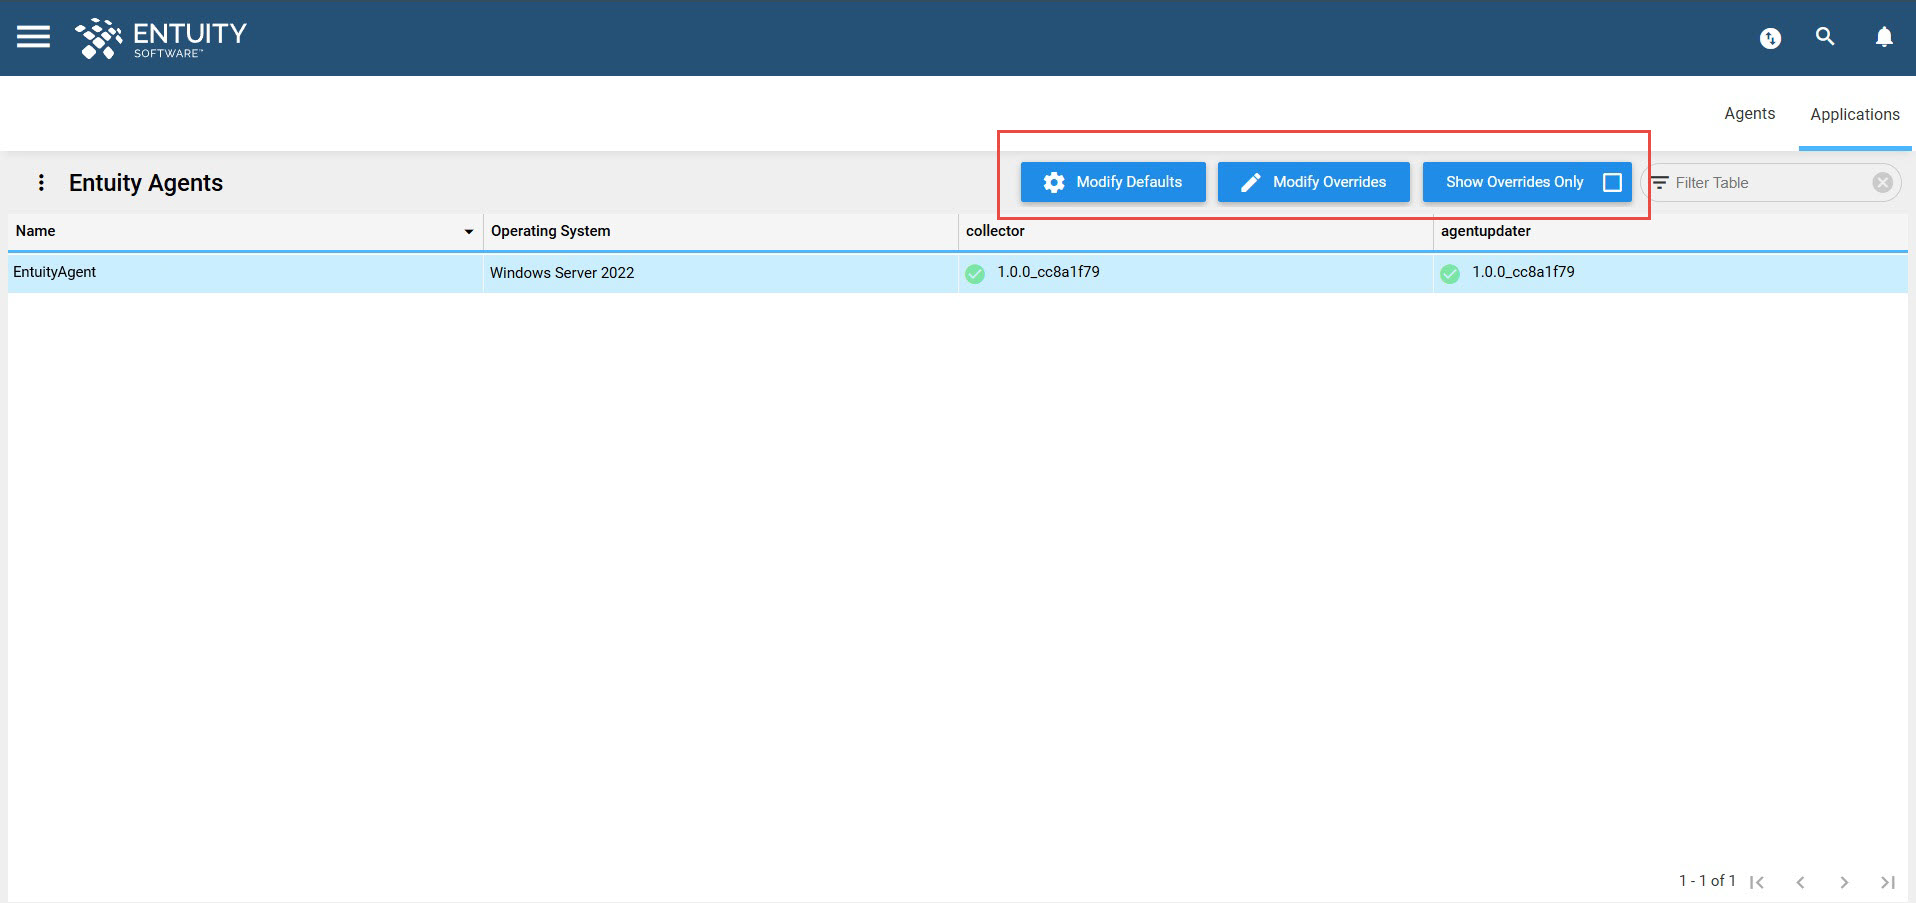Go to the last page of results

pos(1888,882)
